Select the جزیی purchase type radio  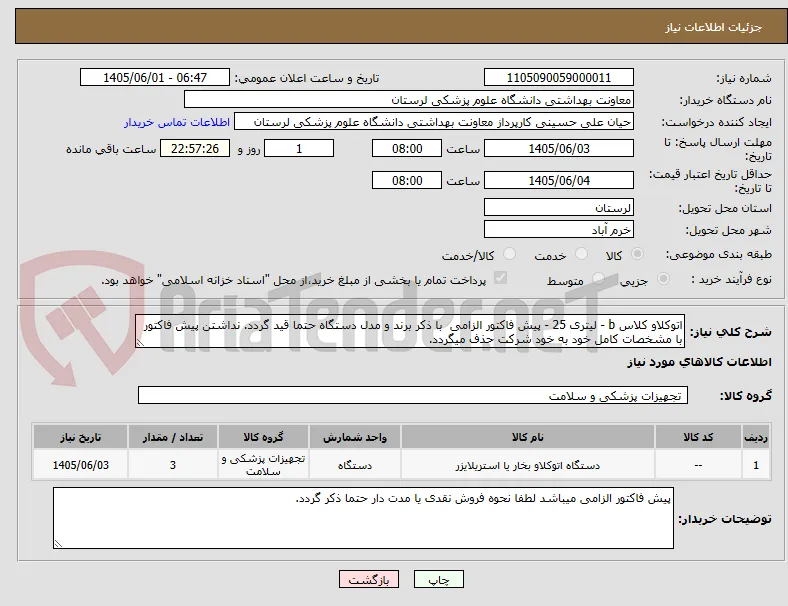[x=663, y=279]
